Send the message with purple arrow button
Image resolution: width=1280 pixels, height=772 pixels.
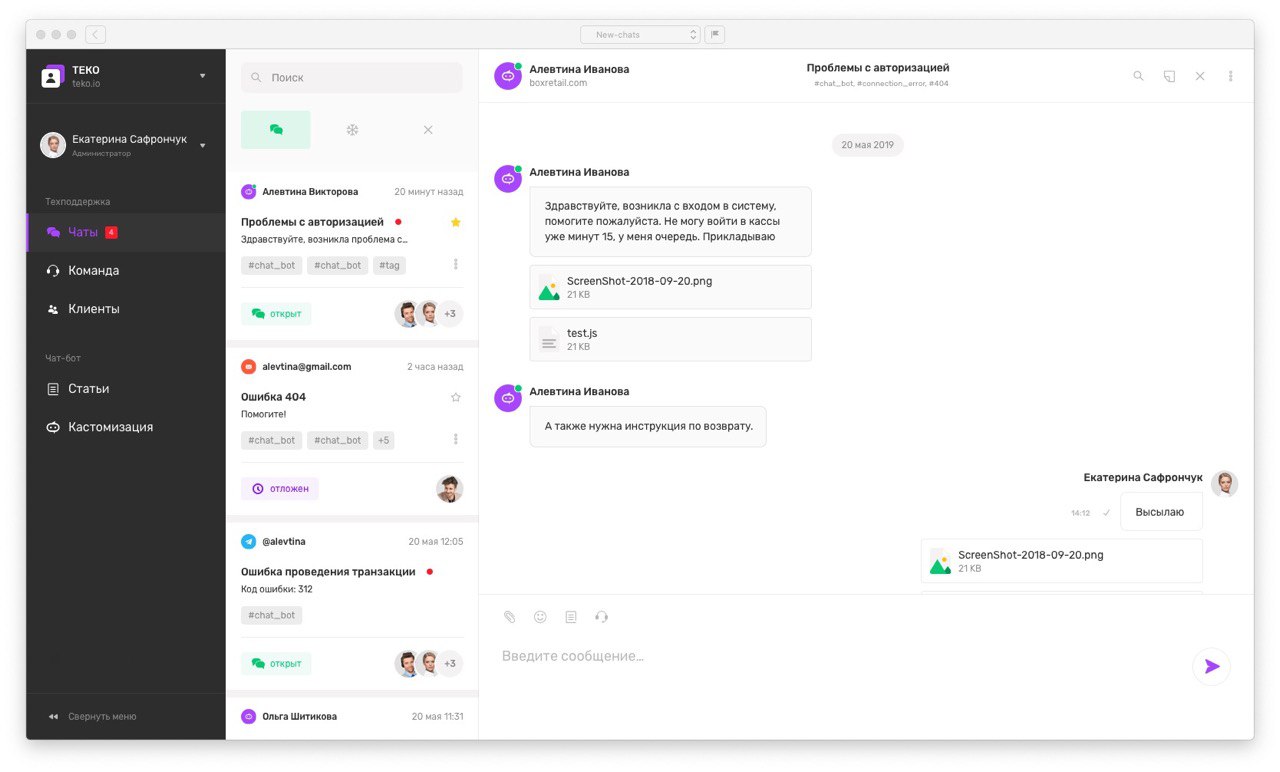point(1212,666)
